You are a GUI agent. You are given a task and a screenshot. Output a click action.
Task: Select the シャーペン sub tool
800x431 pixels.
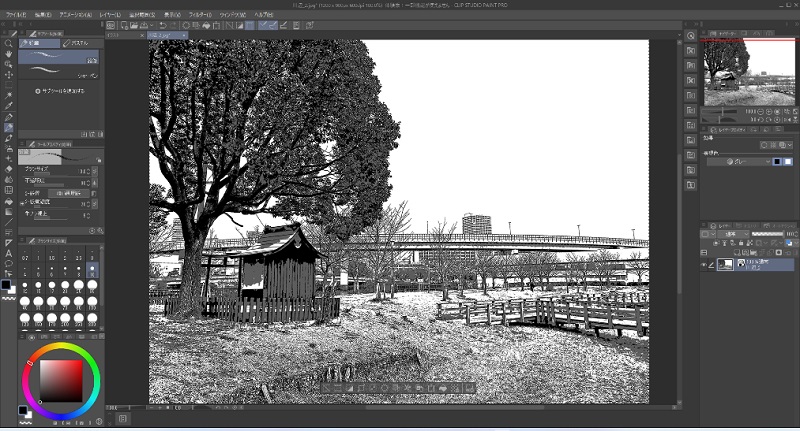tap(59, 72)
